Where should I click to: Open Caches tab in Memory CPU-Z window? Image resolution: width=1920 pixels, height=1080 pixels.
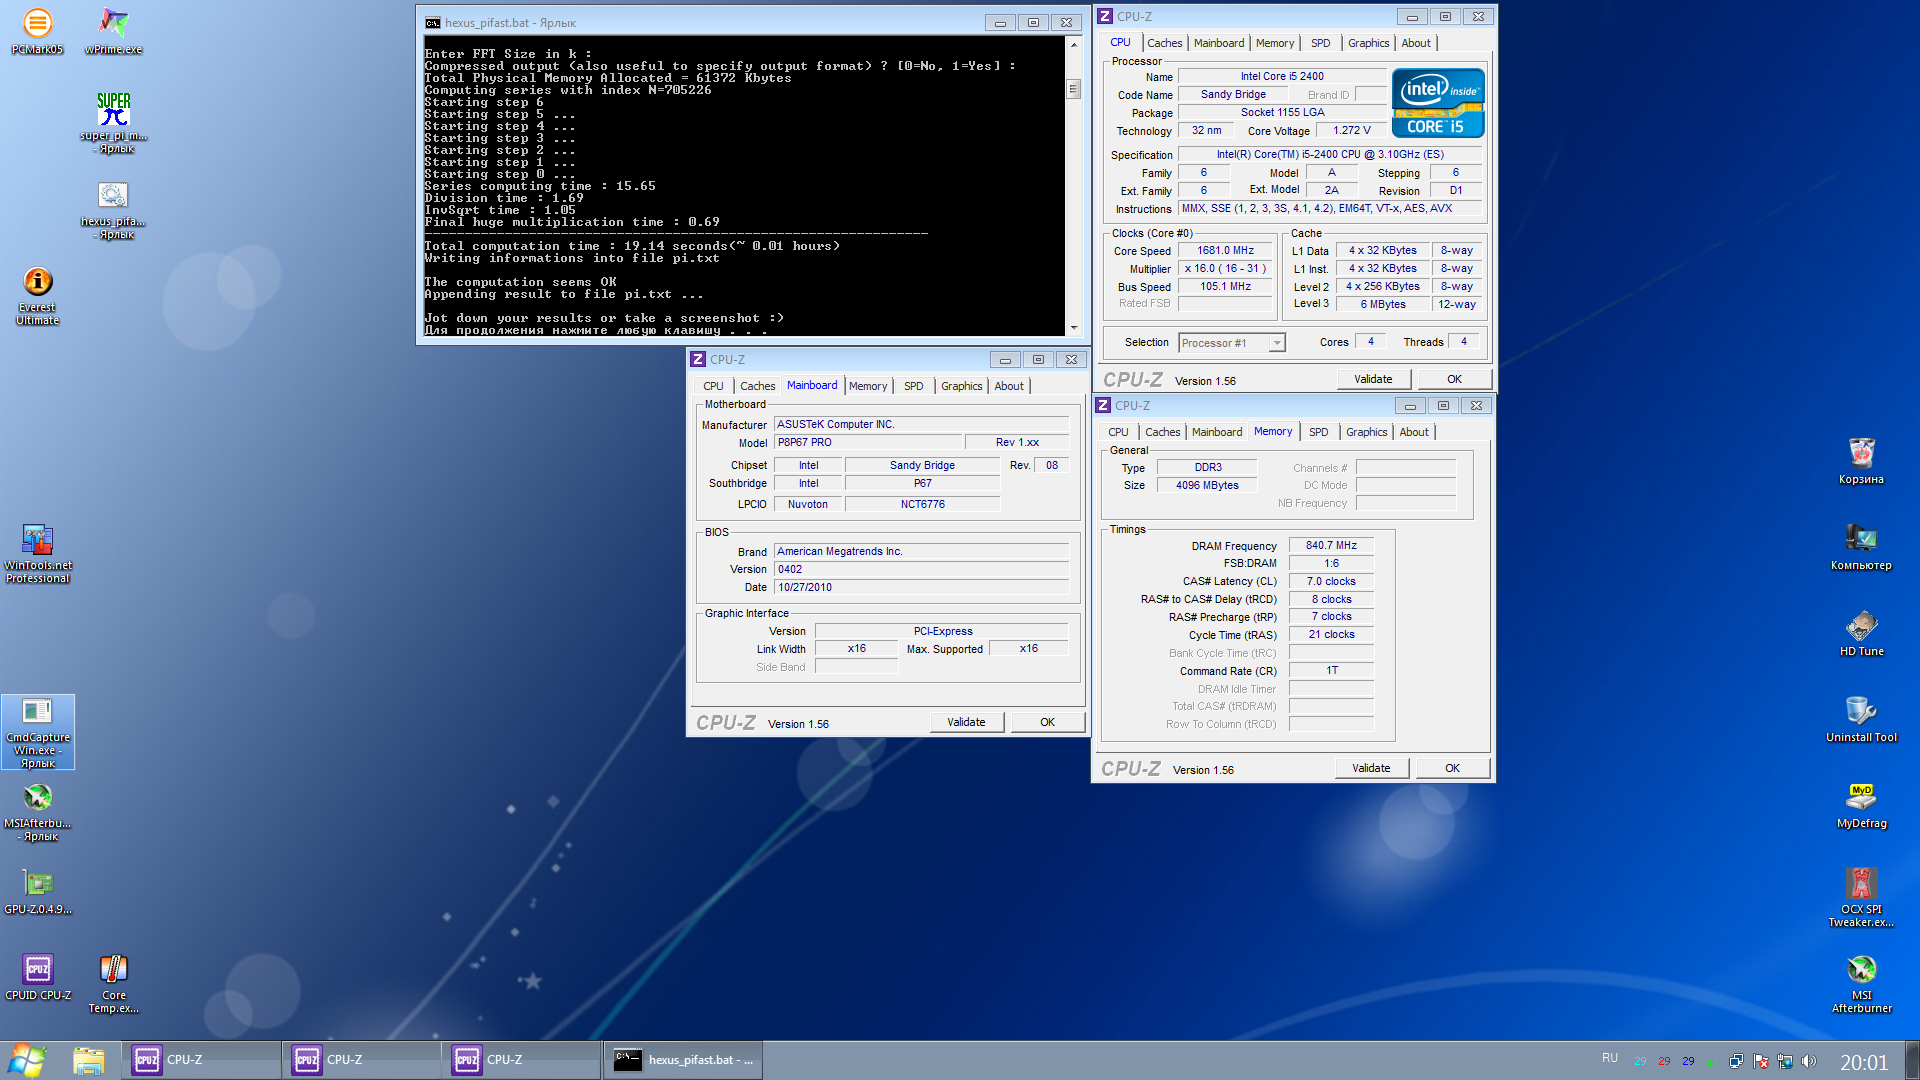pos(1162,432)
